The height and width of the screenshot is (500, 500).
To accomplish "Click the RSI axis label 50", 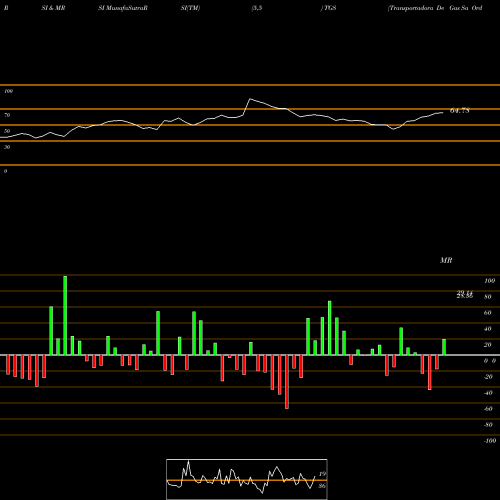I will click(x=7, y=131).
